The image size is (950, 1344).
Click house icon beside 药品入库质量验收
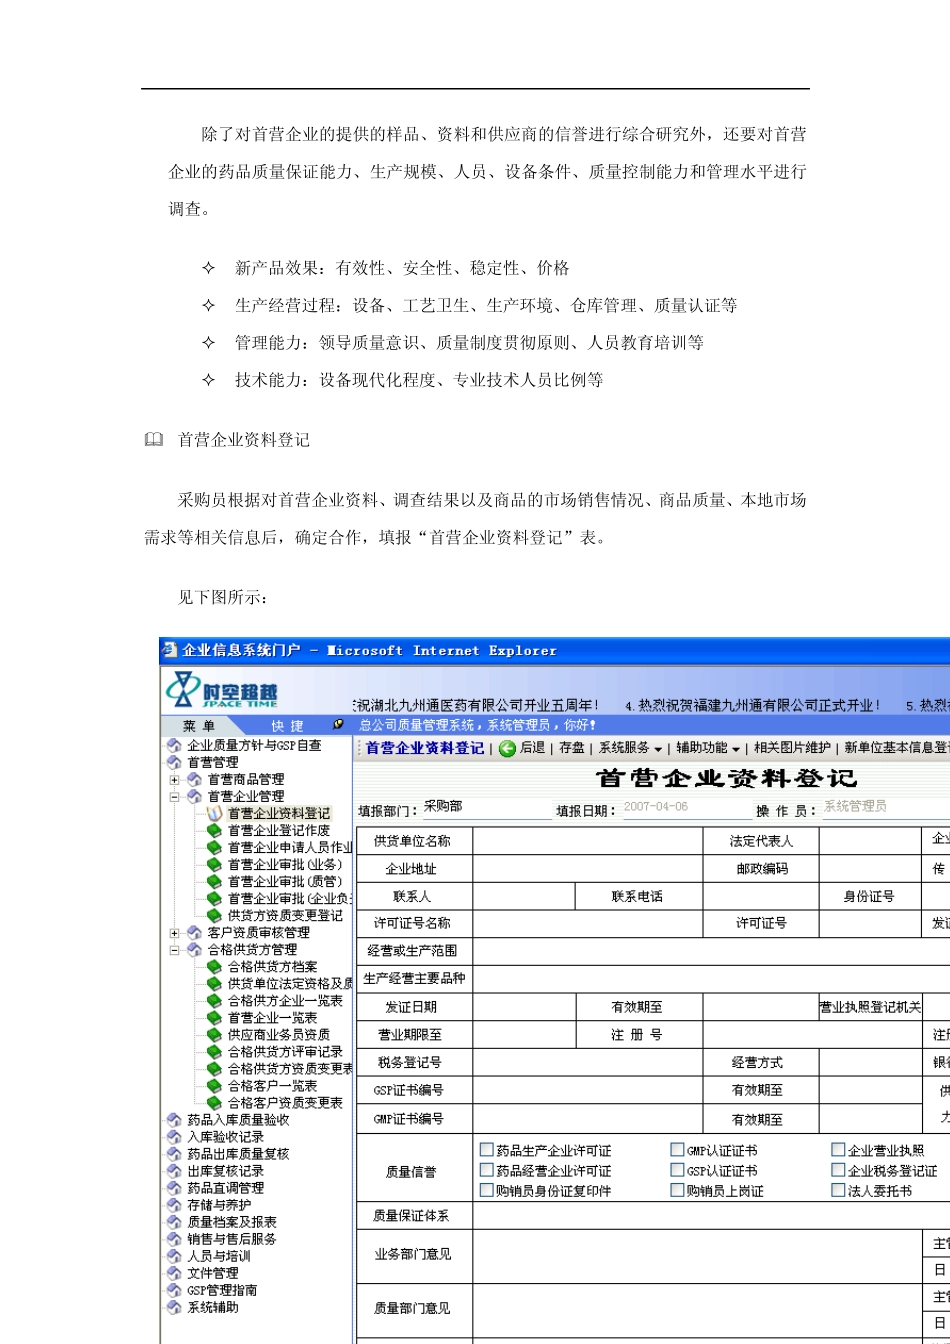tap(174, 1119)
